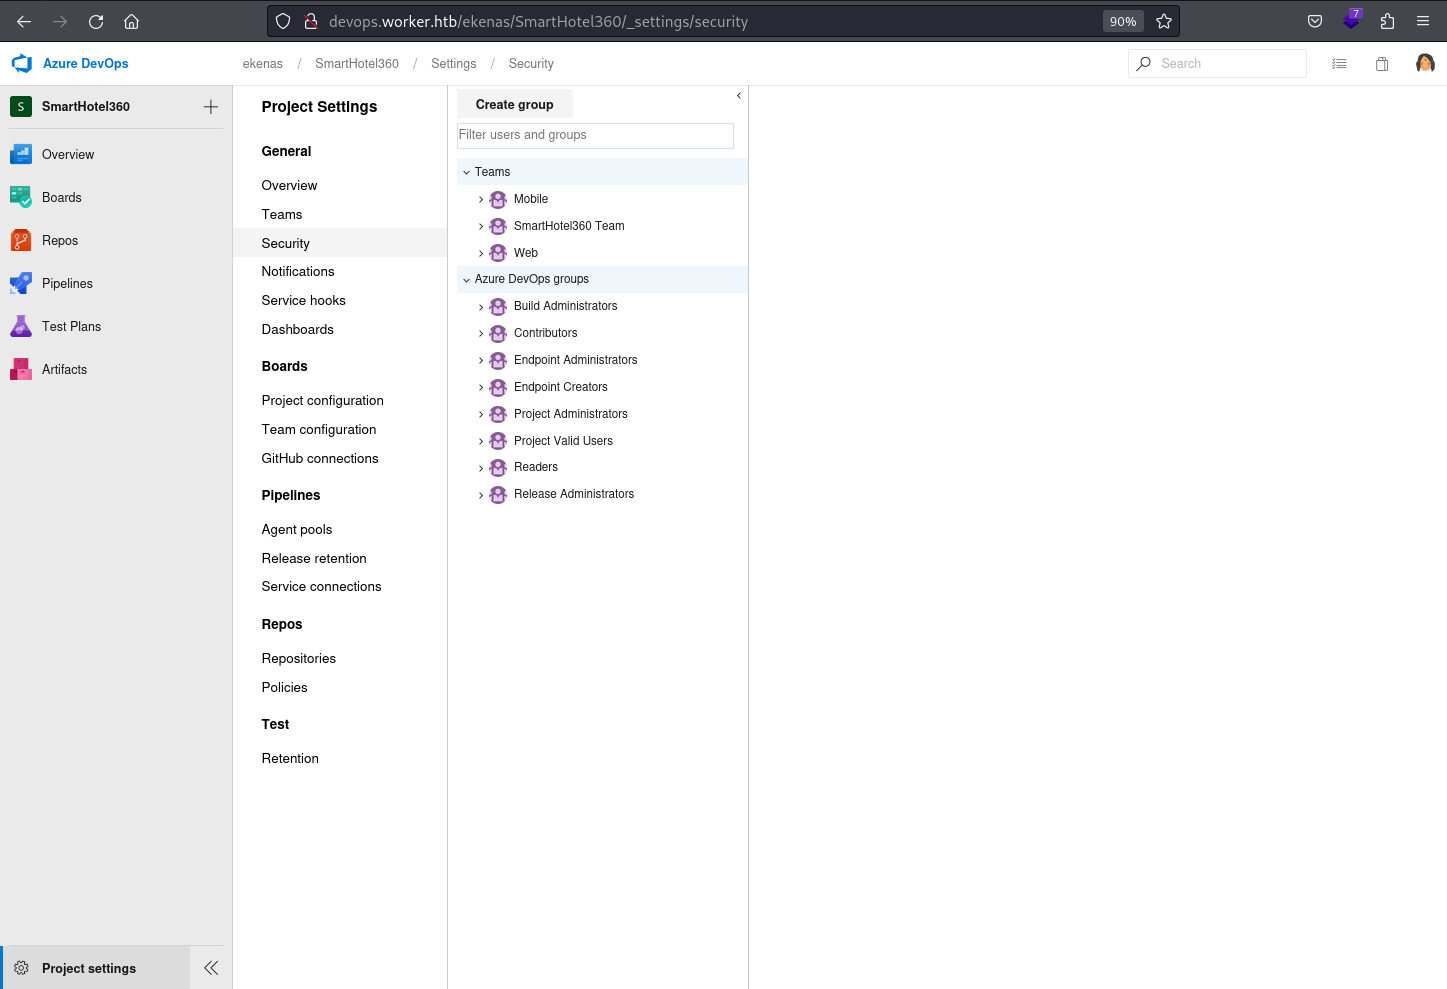The width and height of the screenshot is (1447, 989).
Task: Collapse the Azure DevOps groups section
Action: tap(466, 279)
